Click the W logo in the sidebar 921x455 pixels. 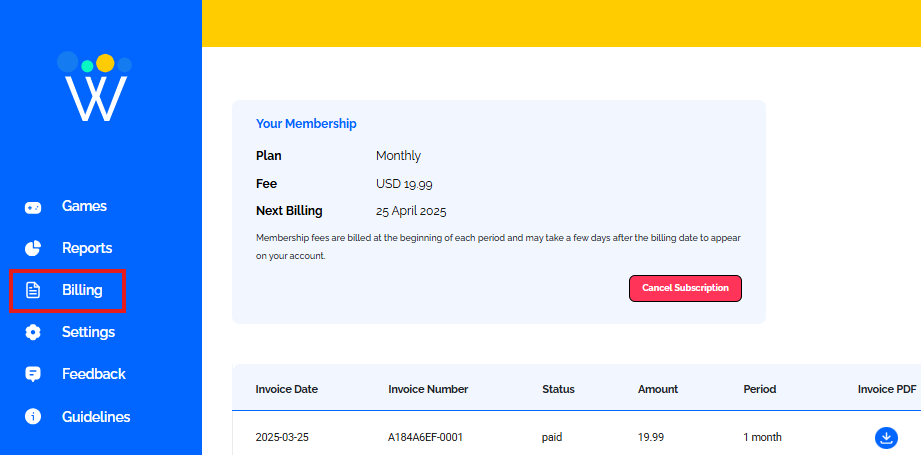(x=95, y=87)
